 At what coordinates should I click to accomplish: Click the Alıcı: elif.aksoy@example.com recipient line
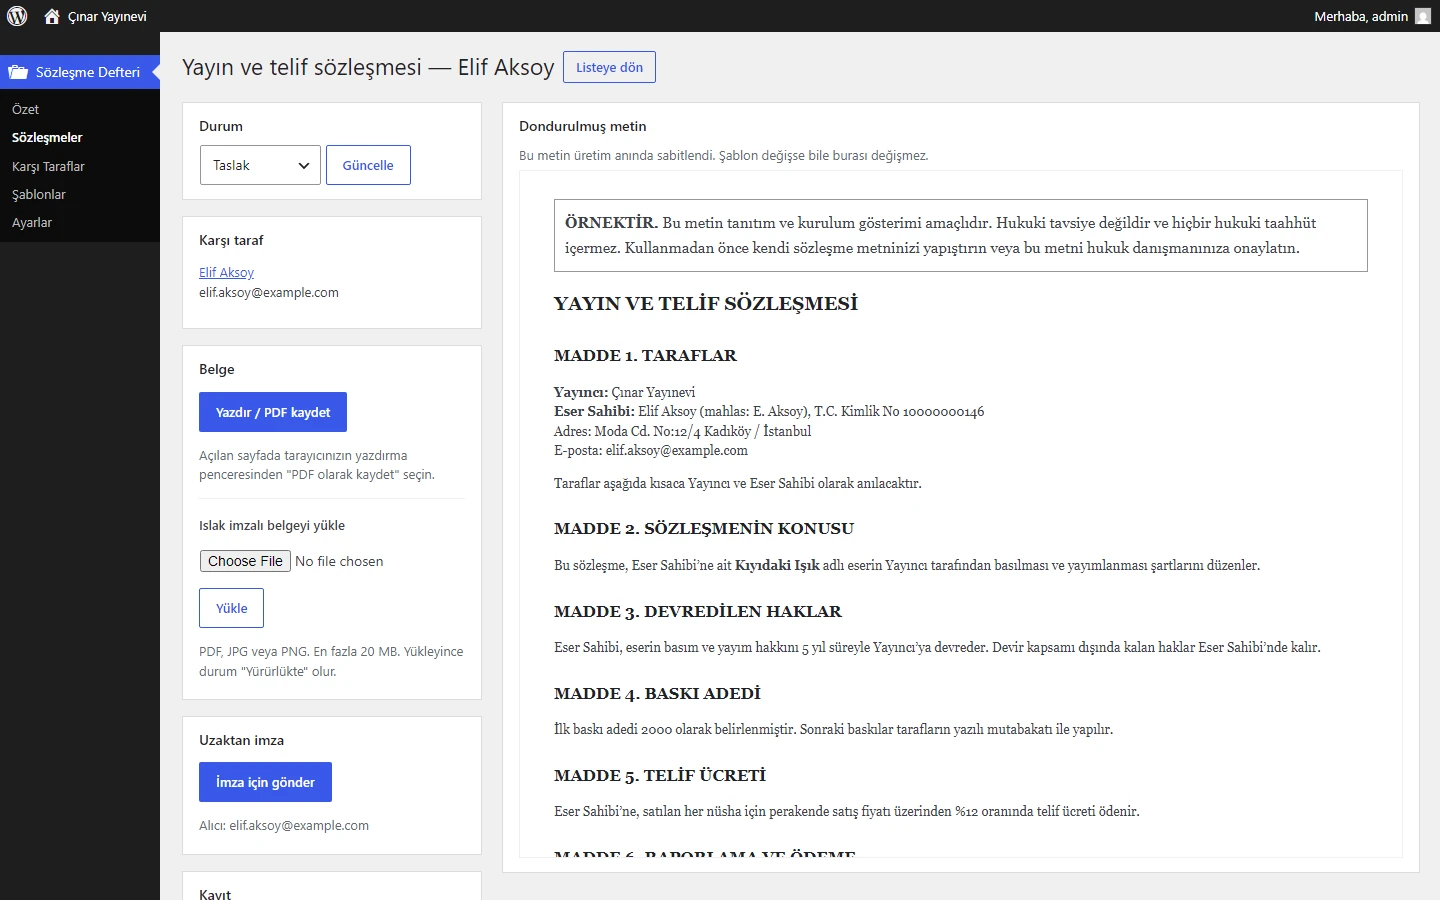284,825
